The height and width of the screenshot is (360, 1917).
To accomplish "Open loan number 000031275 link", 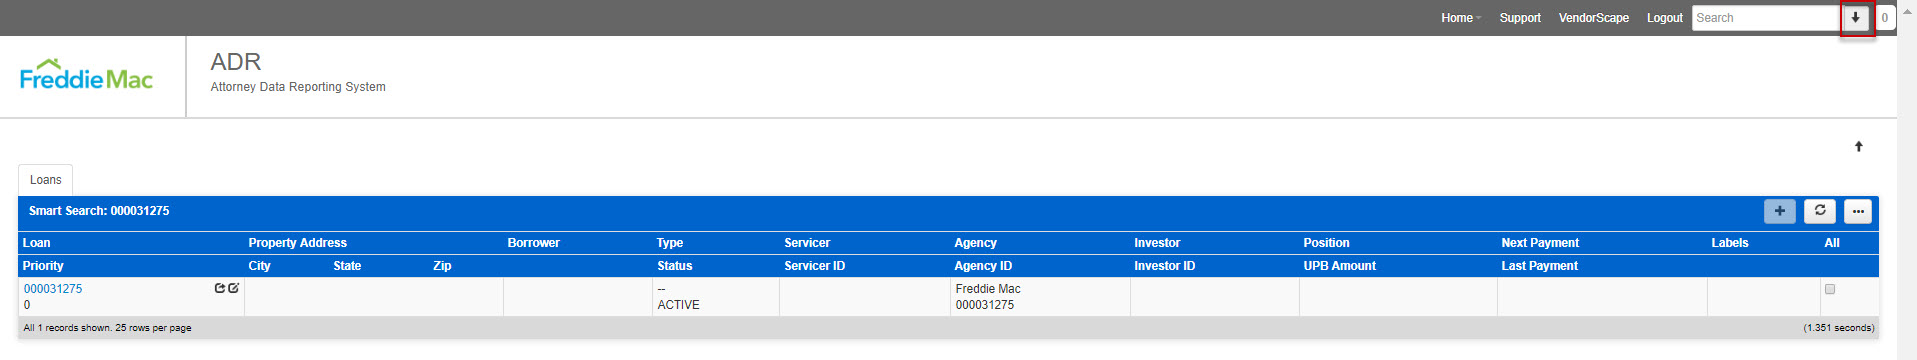I will tap(53, 289).
